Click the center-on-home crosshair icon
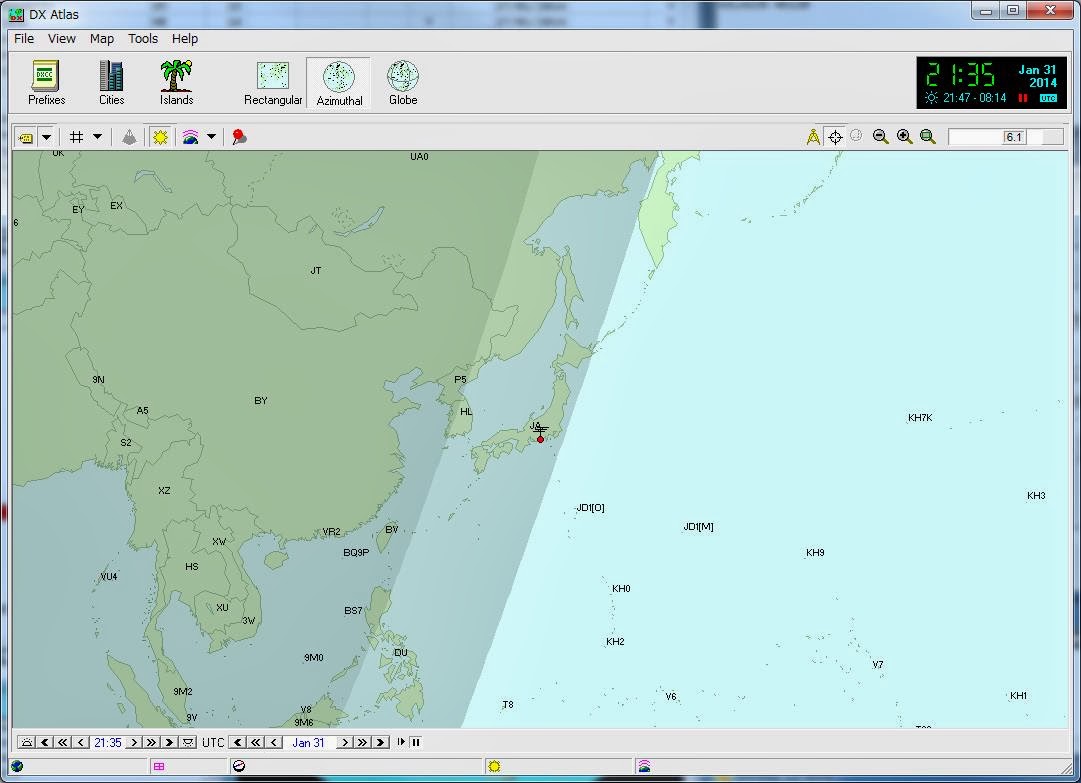1081x783 pixels. [835, 137]
